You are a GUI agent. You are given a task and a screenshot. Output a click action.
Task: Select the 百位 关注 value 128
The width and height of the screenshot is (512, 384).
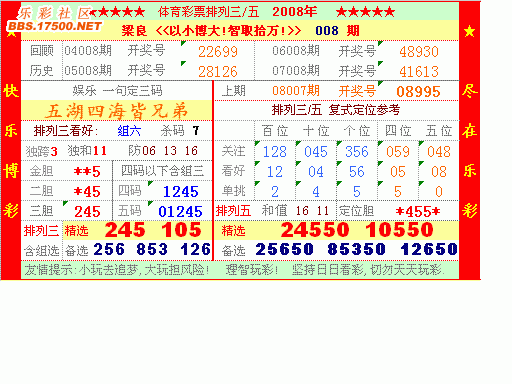pos(275,152)
